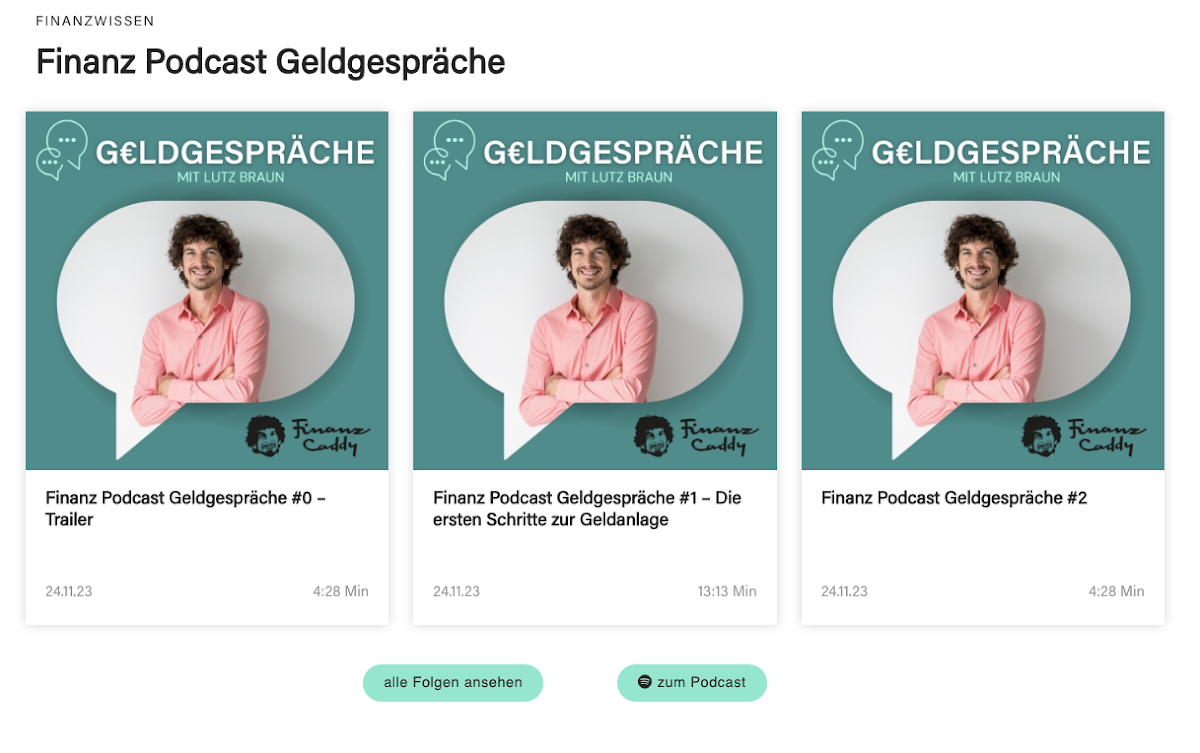Click the speech bubble icon on the Trailer cover

click(62, 149)
